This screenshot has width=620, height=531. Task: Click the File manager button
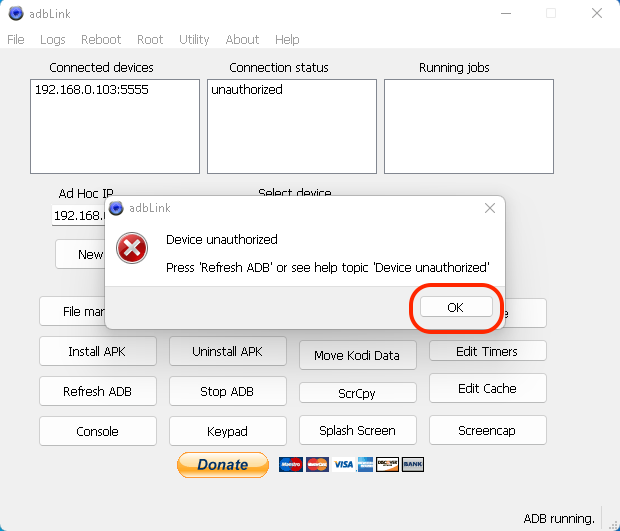coord(72,311)
